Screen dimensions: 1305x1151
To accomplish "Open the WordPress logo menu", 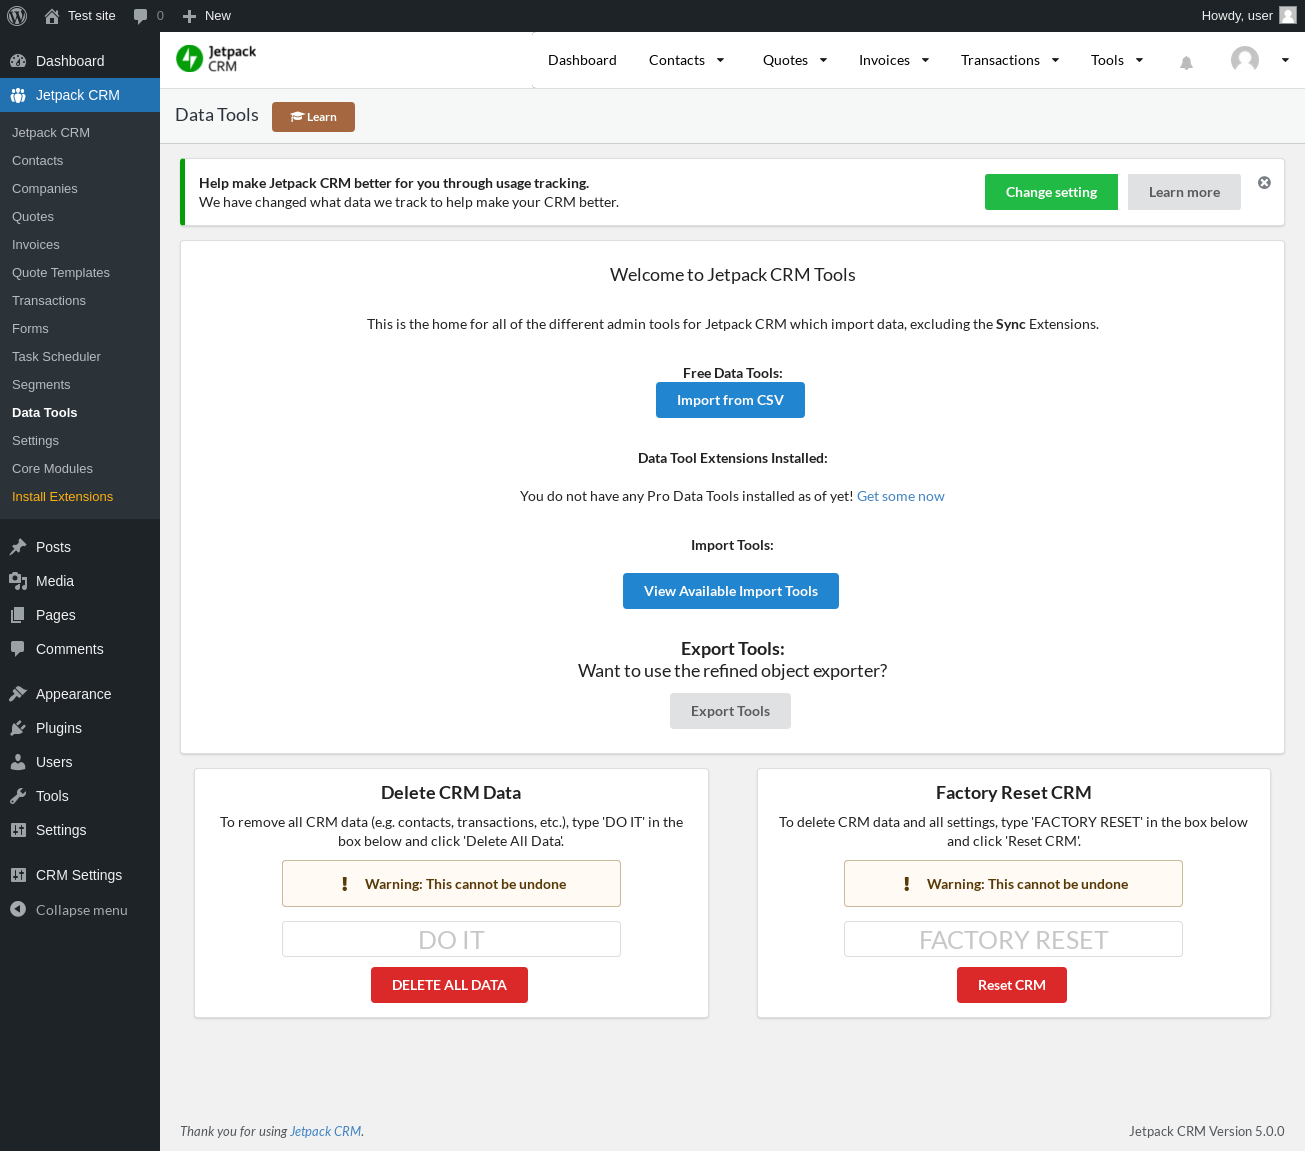I will [x=17, y=16].
